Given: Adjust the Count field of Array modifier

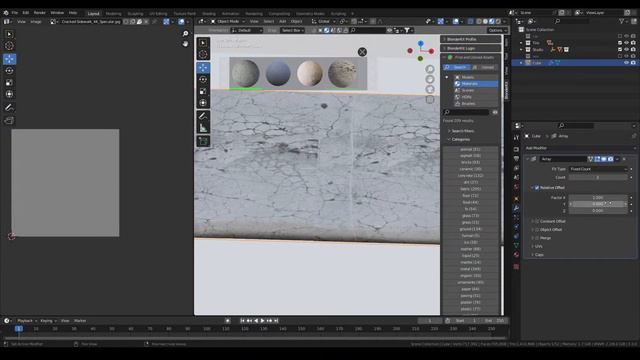Looking at the screenshot, I should [x=598, y=178].
